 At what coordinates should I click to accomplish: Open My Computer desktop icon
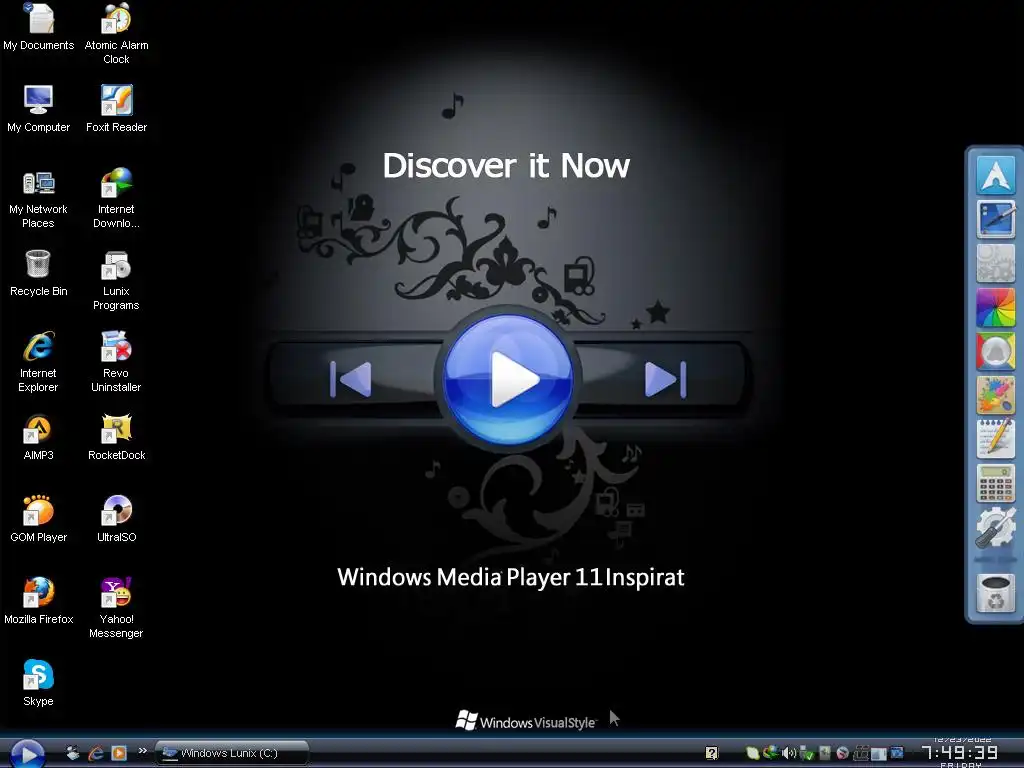click(39, 109)
